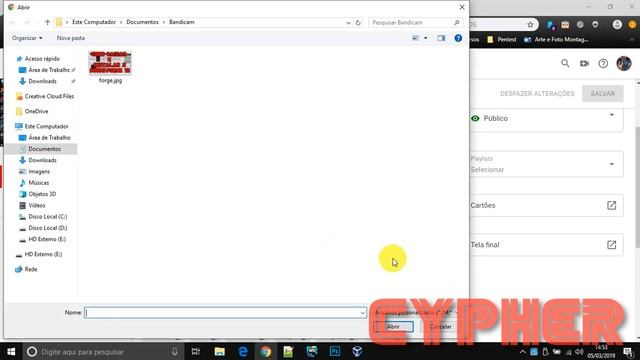Expand the Nome field dropdown arrow
640x360 pixels.
tap(362, 313)
